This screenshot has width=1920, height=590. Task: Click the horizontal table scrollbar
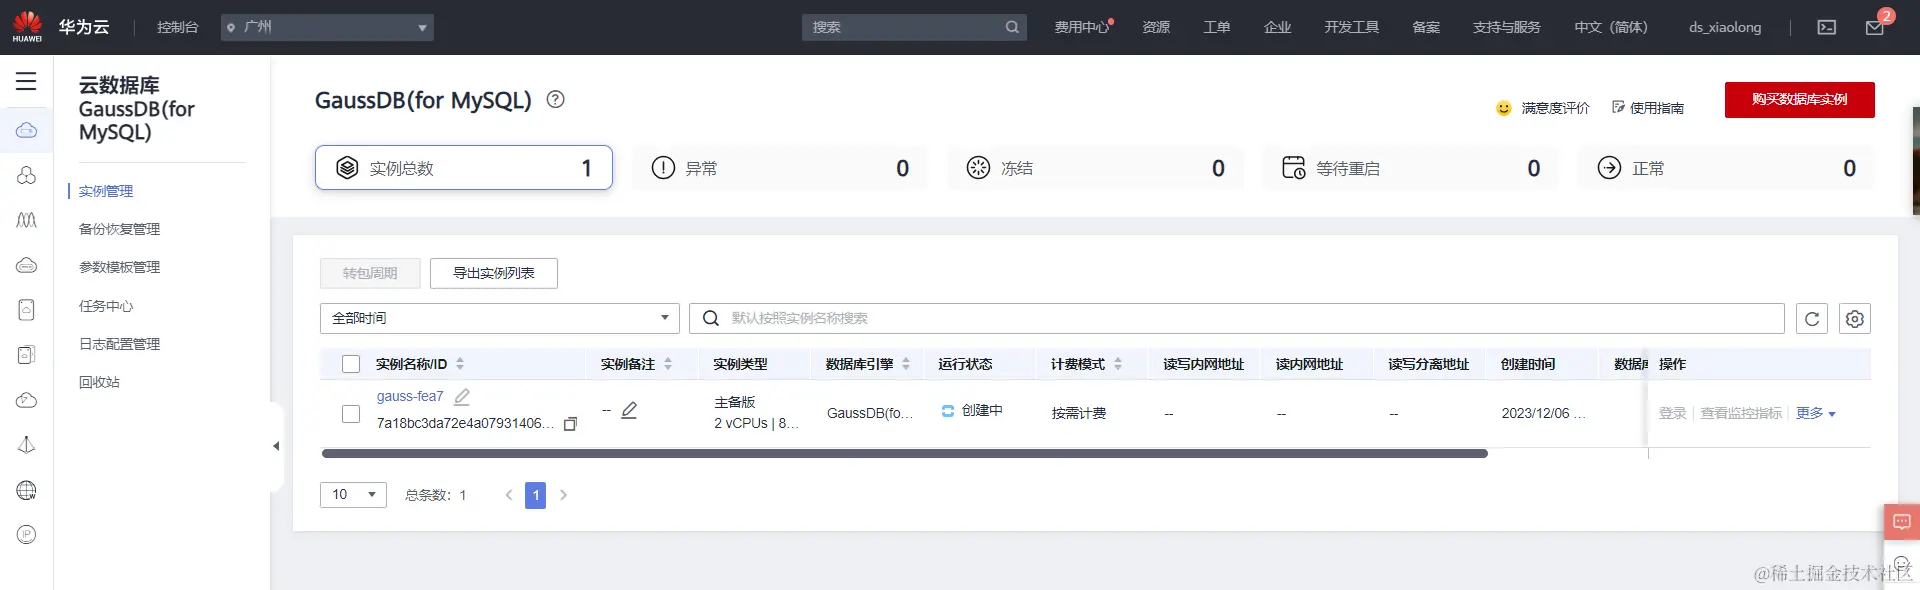click(905, 454)
